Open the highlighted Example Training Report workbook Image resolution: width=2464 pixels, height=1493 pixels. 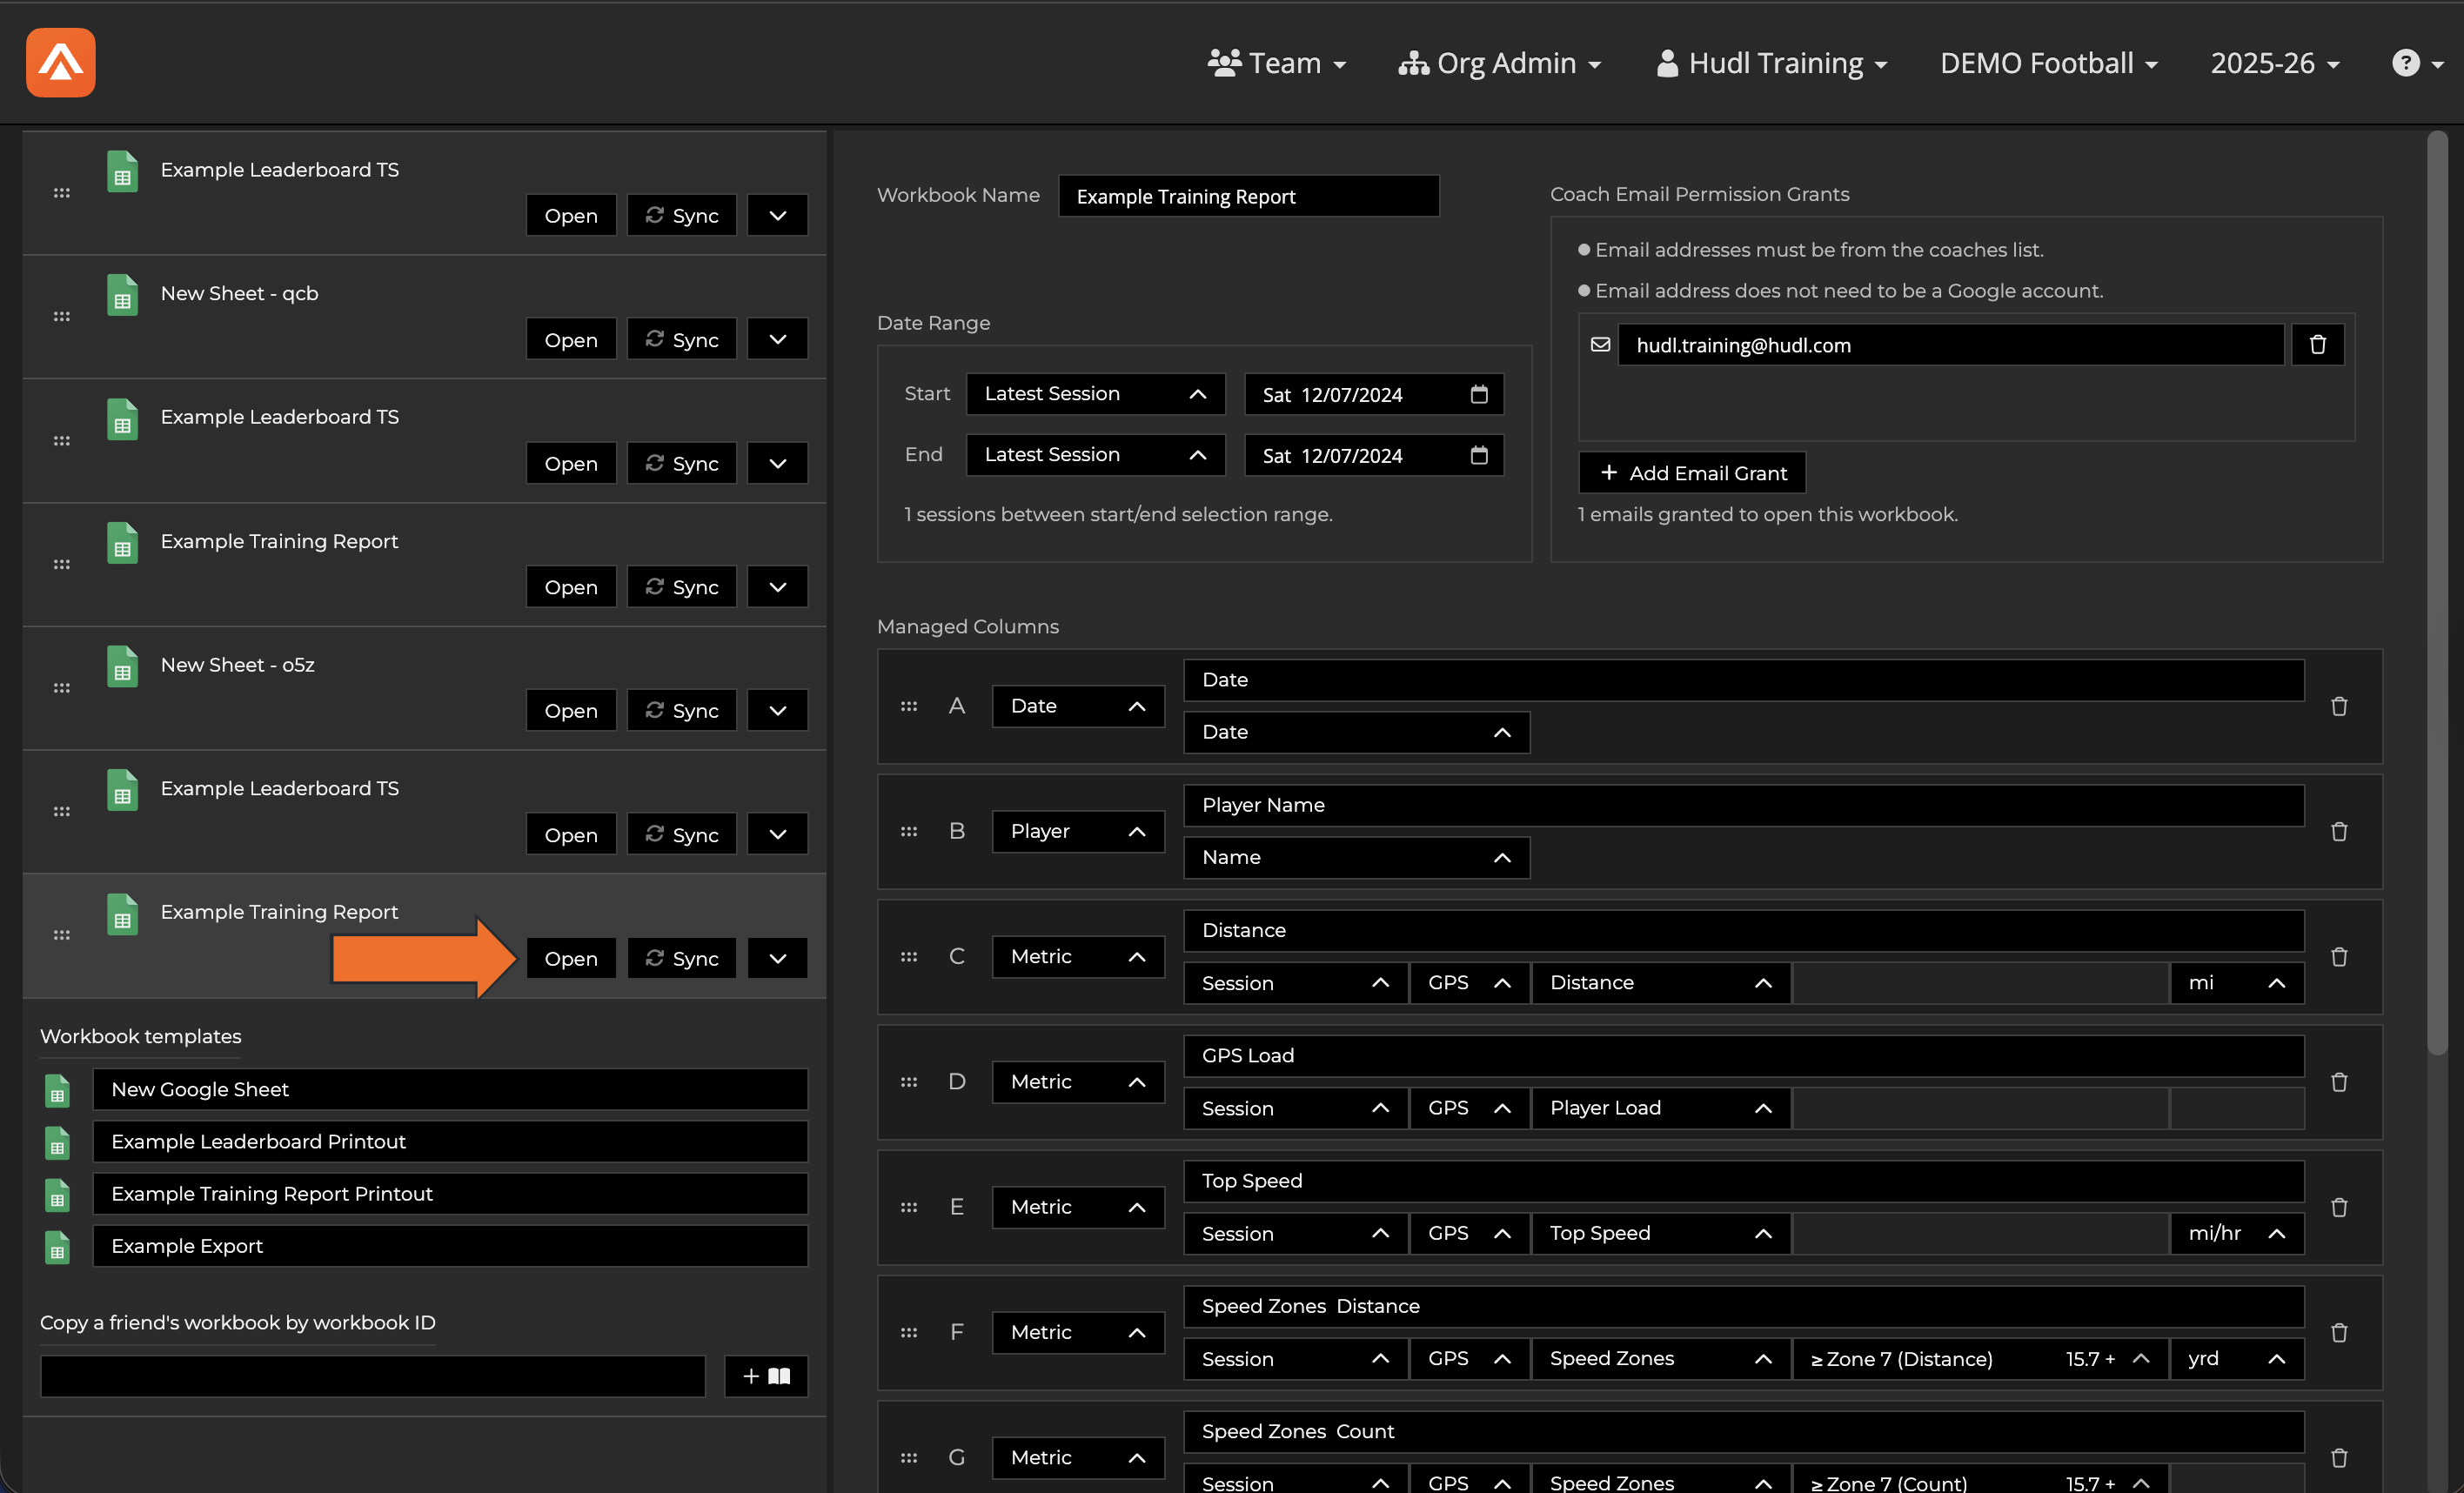(x=570, y=958)
